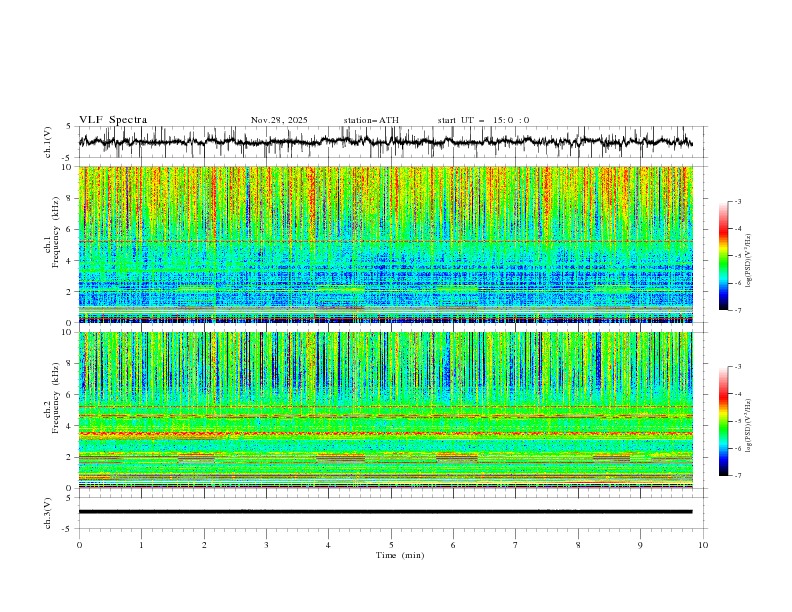
Task: Click the "VLF Spectra" plot title
Action: click(x=113, y=120)
